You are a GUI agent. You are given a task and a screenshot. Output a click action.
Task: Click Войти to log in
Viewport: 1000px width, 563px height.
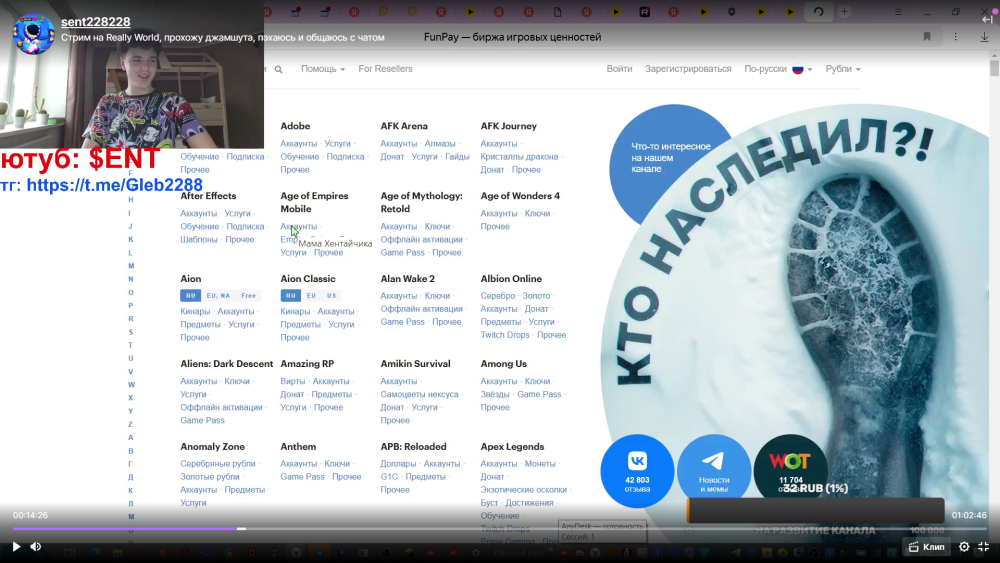[x=619, y=69]
